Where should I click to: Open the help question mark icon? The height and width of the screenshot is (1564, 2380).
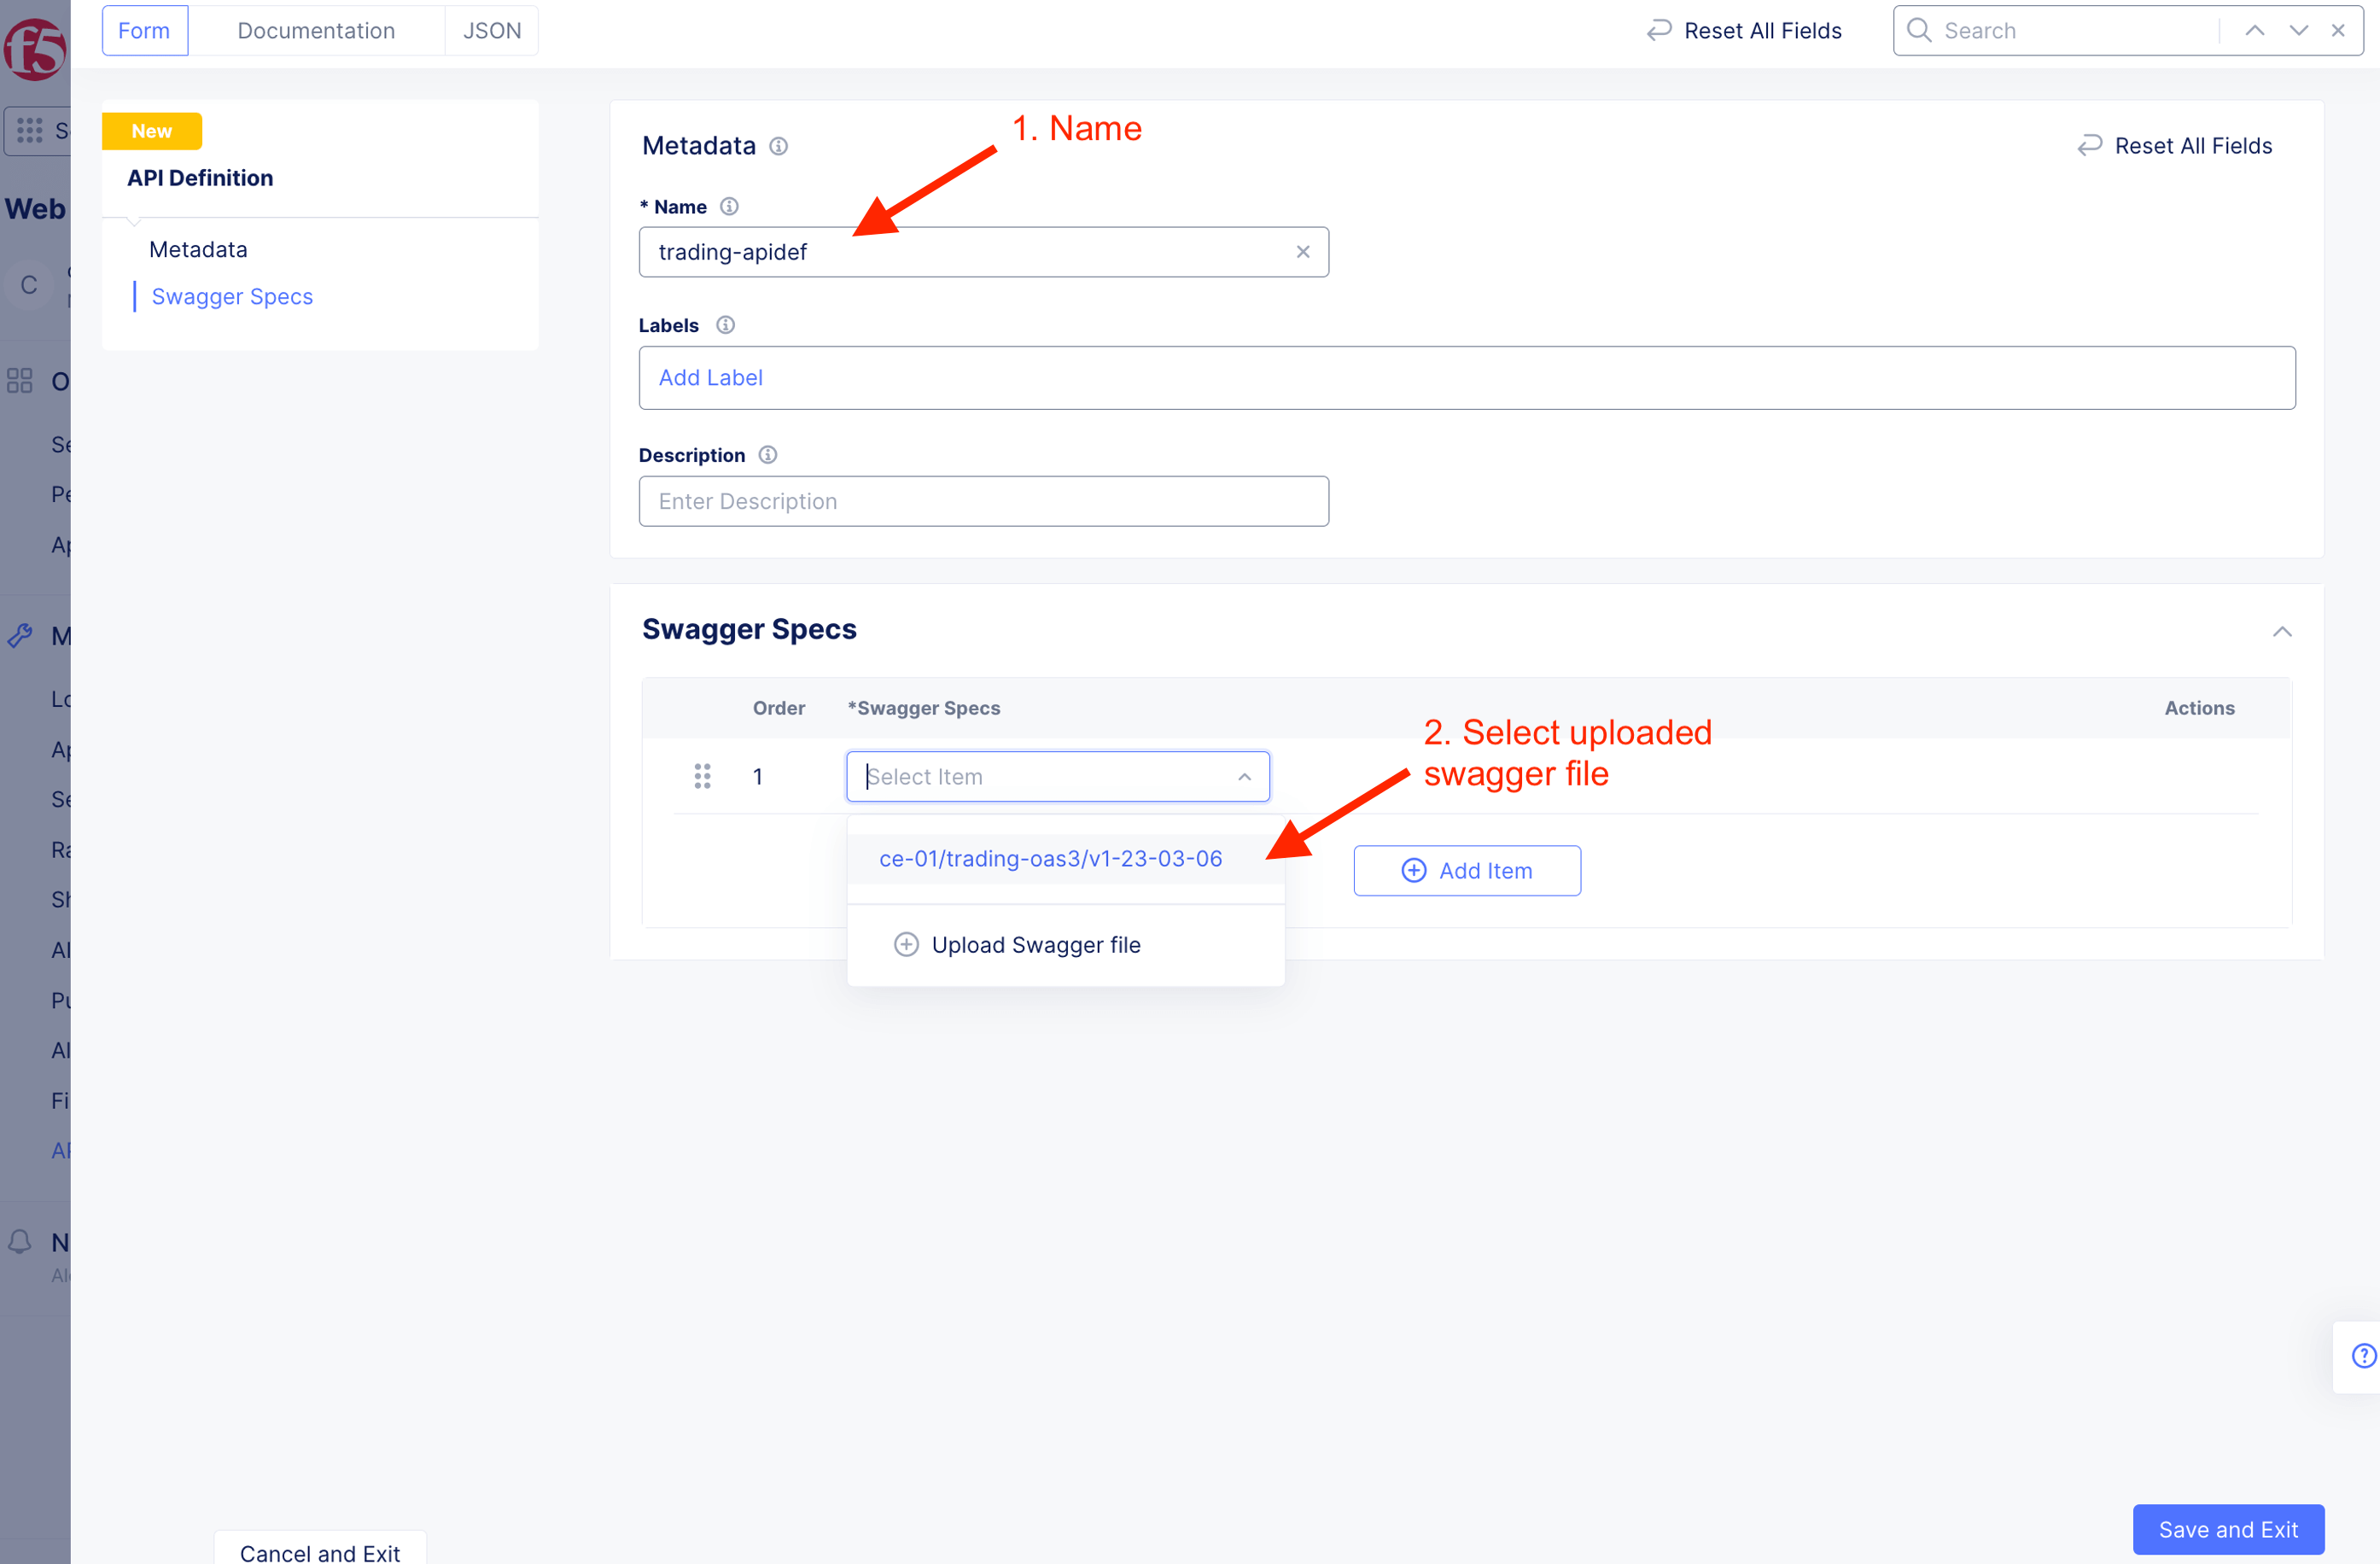2362,1356
